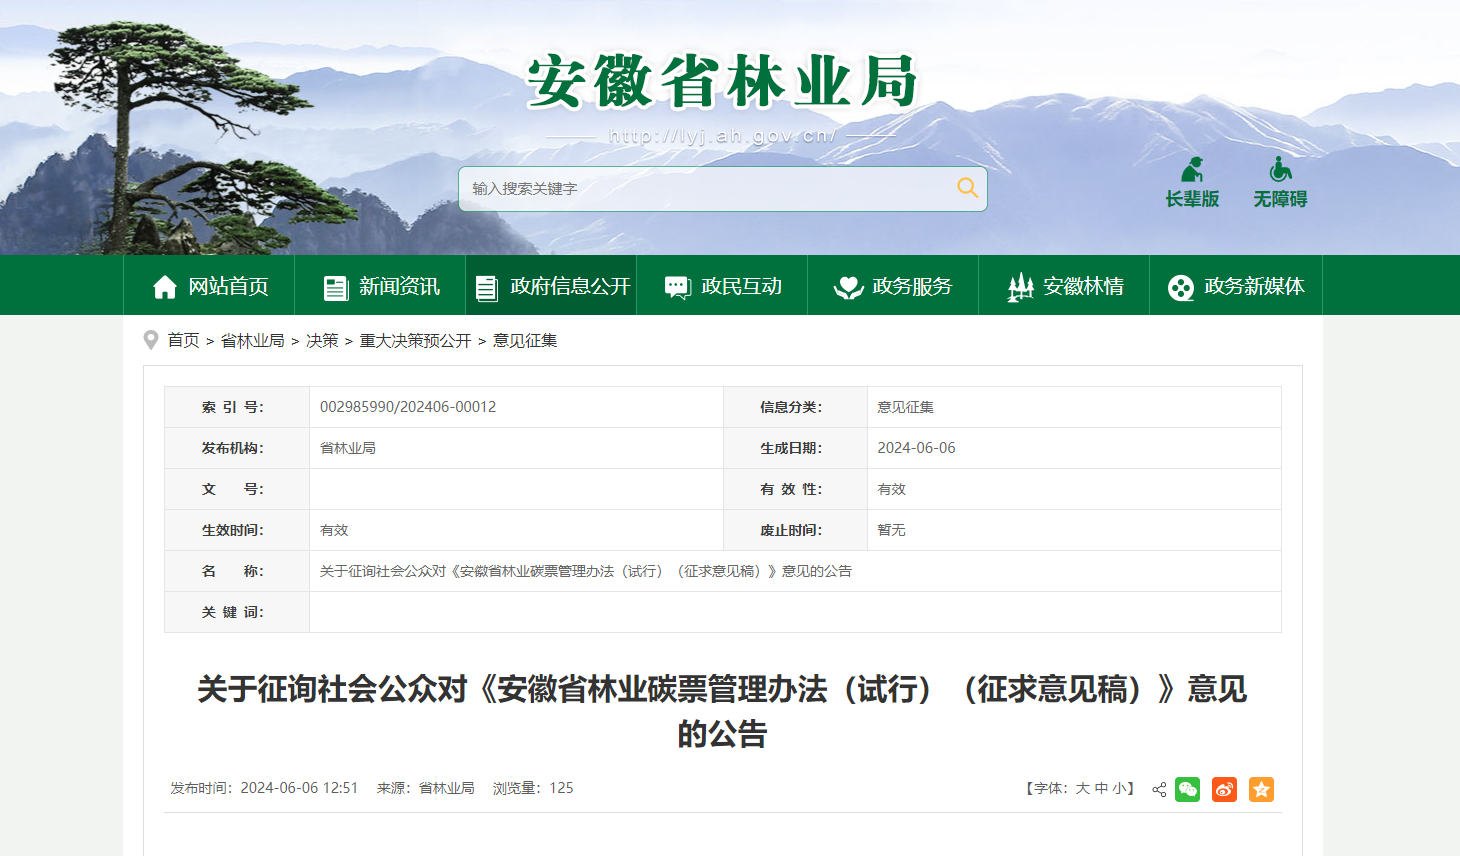This screenshot has height=856, width=1460.
Task: Click the 重大决策预公开 breadcrumb link
Action: 416,341
